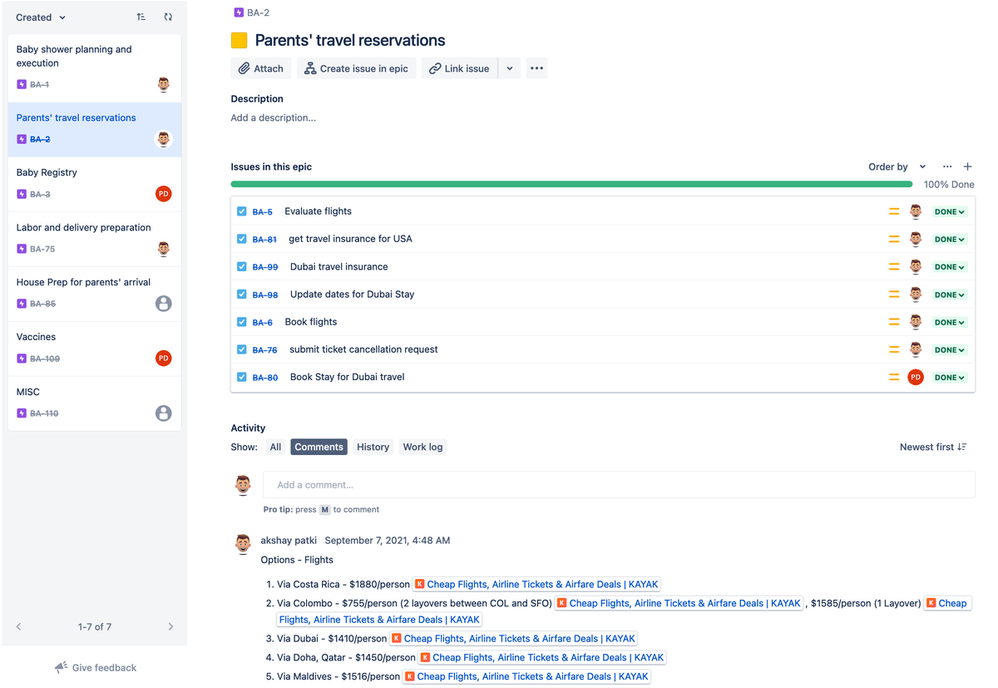Click the PD assignee avatar on BA-80
This screenshot has height=688, width=998.
pos(915,377)
